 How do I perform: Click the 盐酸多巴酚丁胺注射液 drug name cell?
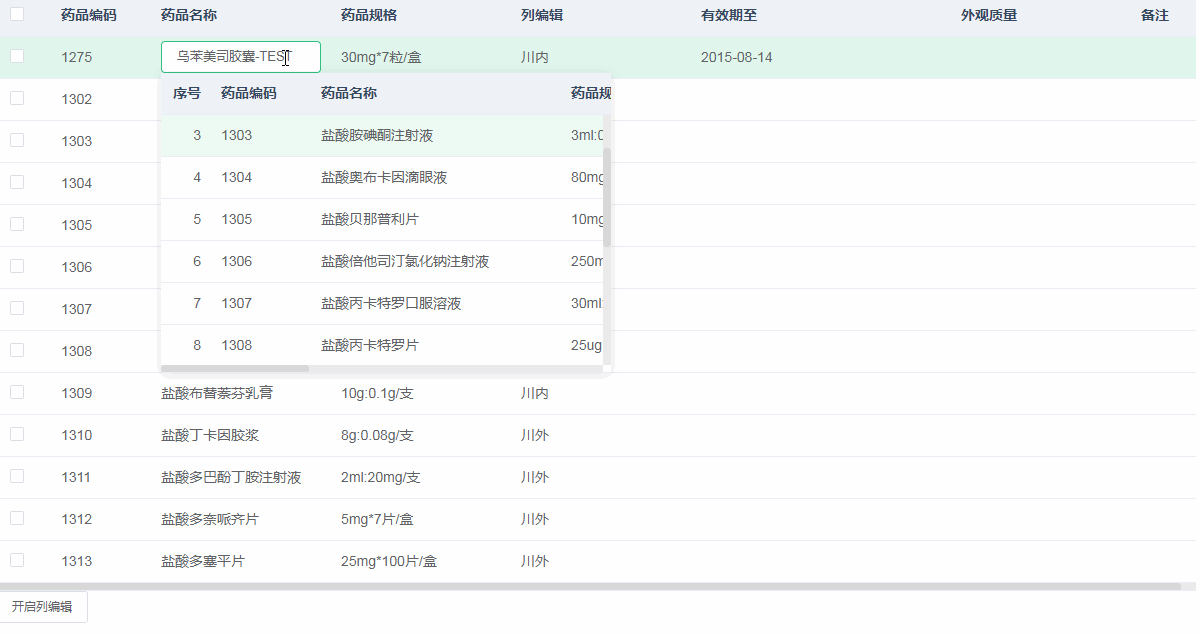point(231,477)
